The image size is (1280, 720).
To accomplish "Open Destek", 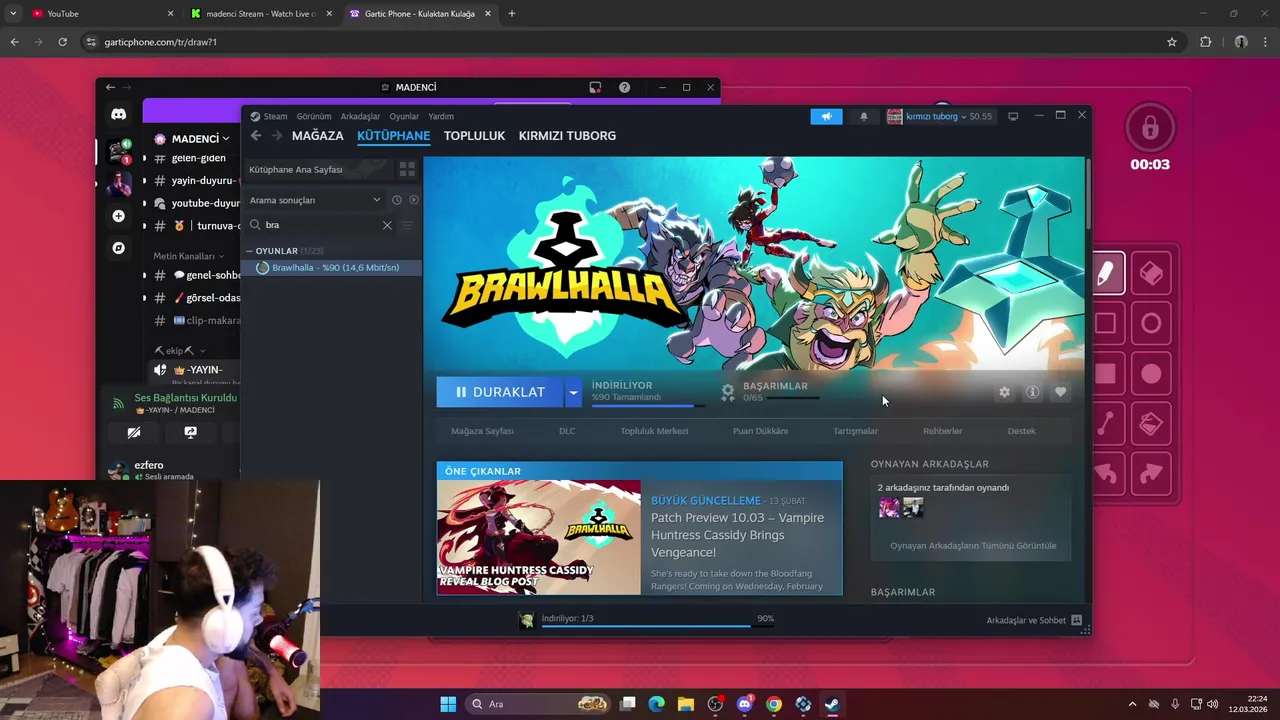I will tap(1021, 431).
